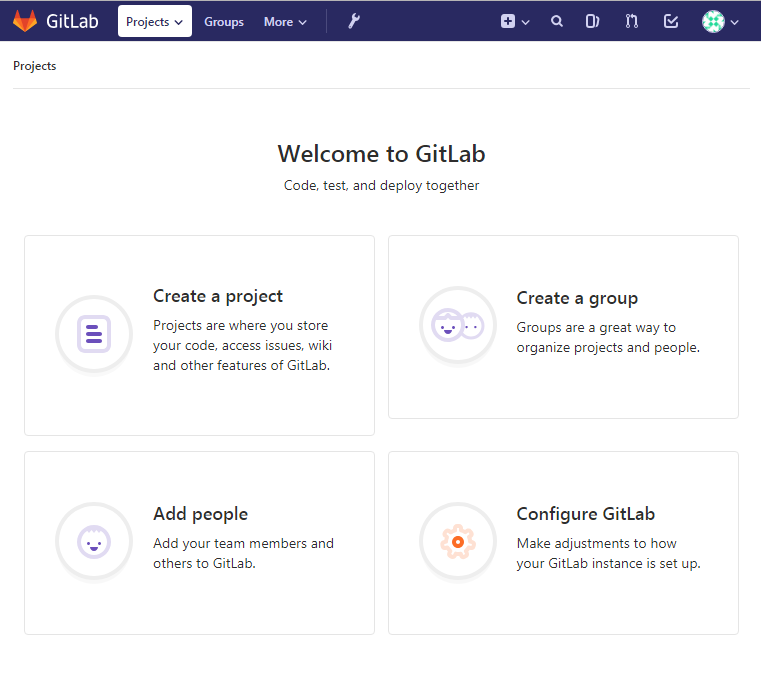This screenshot has height=695, width=761.
Task: Click the plus icon to create new
Action: (x=508, y=21)
